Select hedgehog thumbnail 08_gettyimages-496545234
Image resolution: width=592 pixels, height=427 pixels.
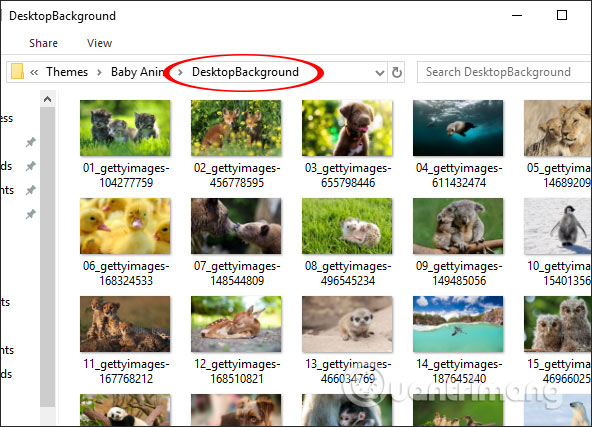347,226
